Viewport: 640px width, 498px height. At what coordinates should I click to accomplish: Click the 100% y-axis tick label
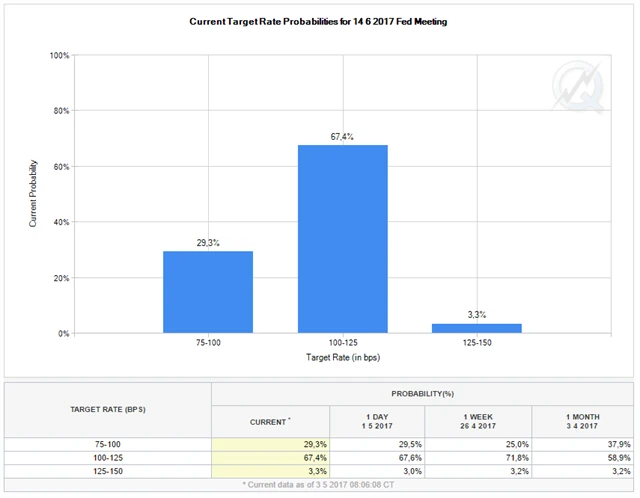tap(58, 55)
